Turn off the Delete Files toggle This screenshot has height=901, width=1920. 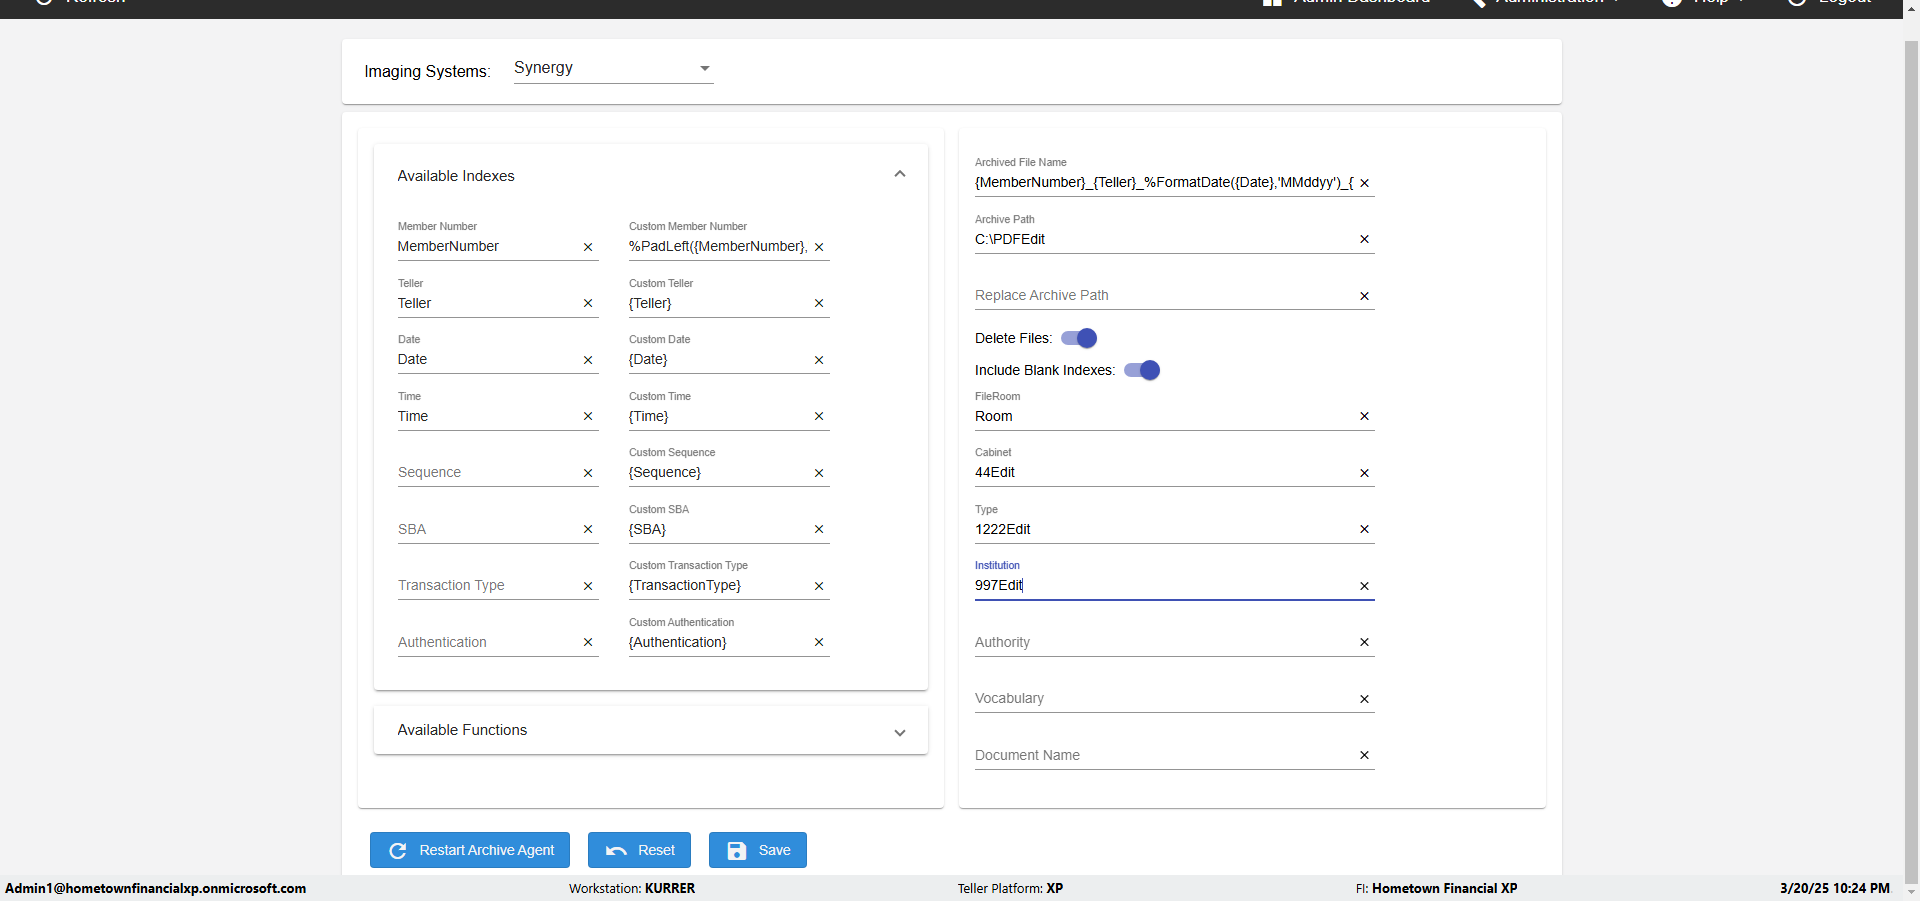[x=1079, y=338]
